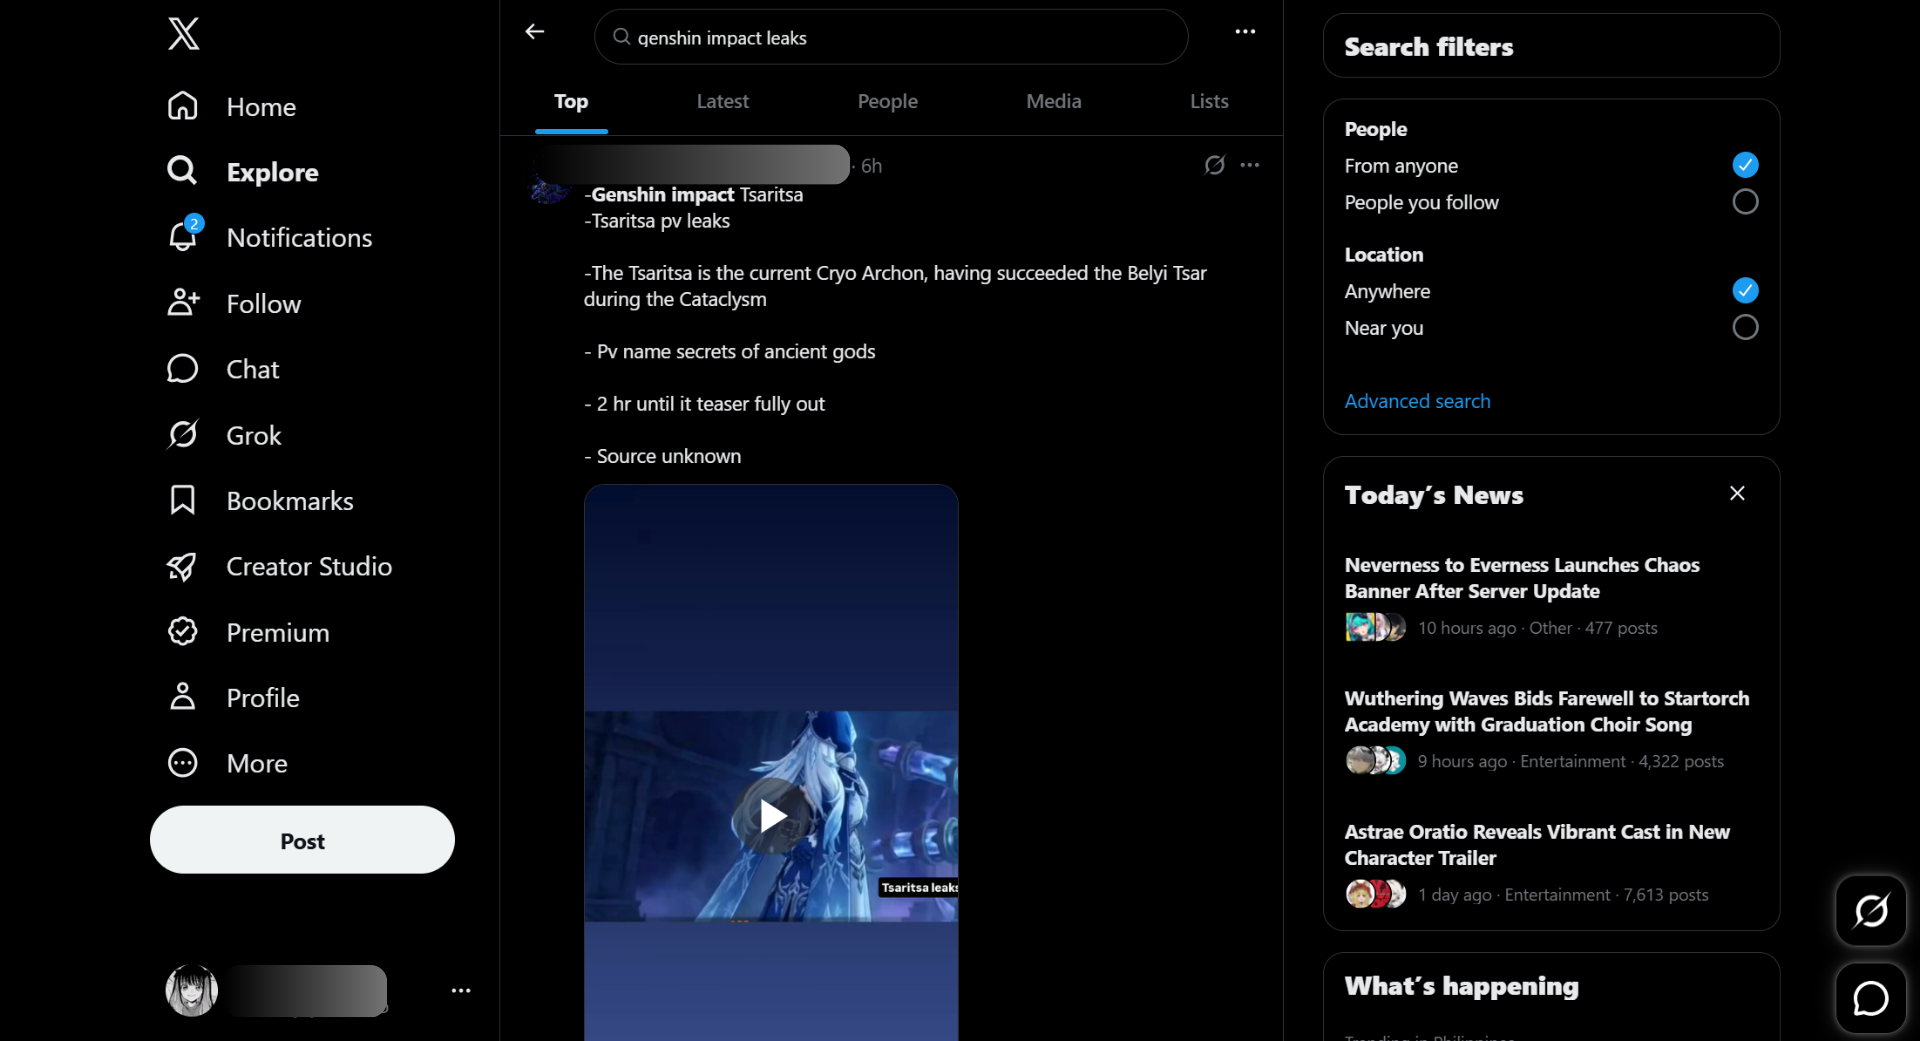Click the Advanced search link
The height and width of the screenshot is (1041, 1920).
1417,401
